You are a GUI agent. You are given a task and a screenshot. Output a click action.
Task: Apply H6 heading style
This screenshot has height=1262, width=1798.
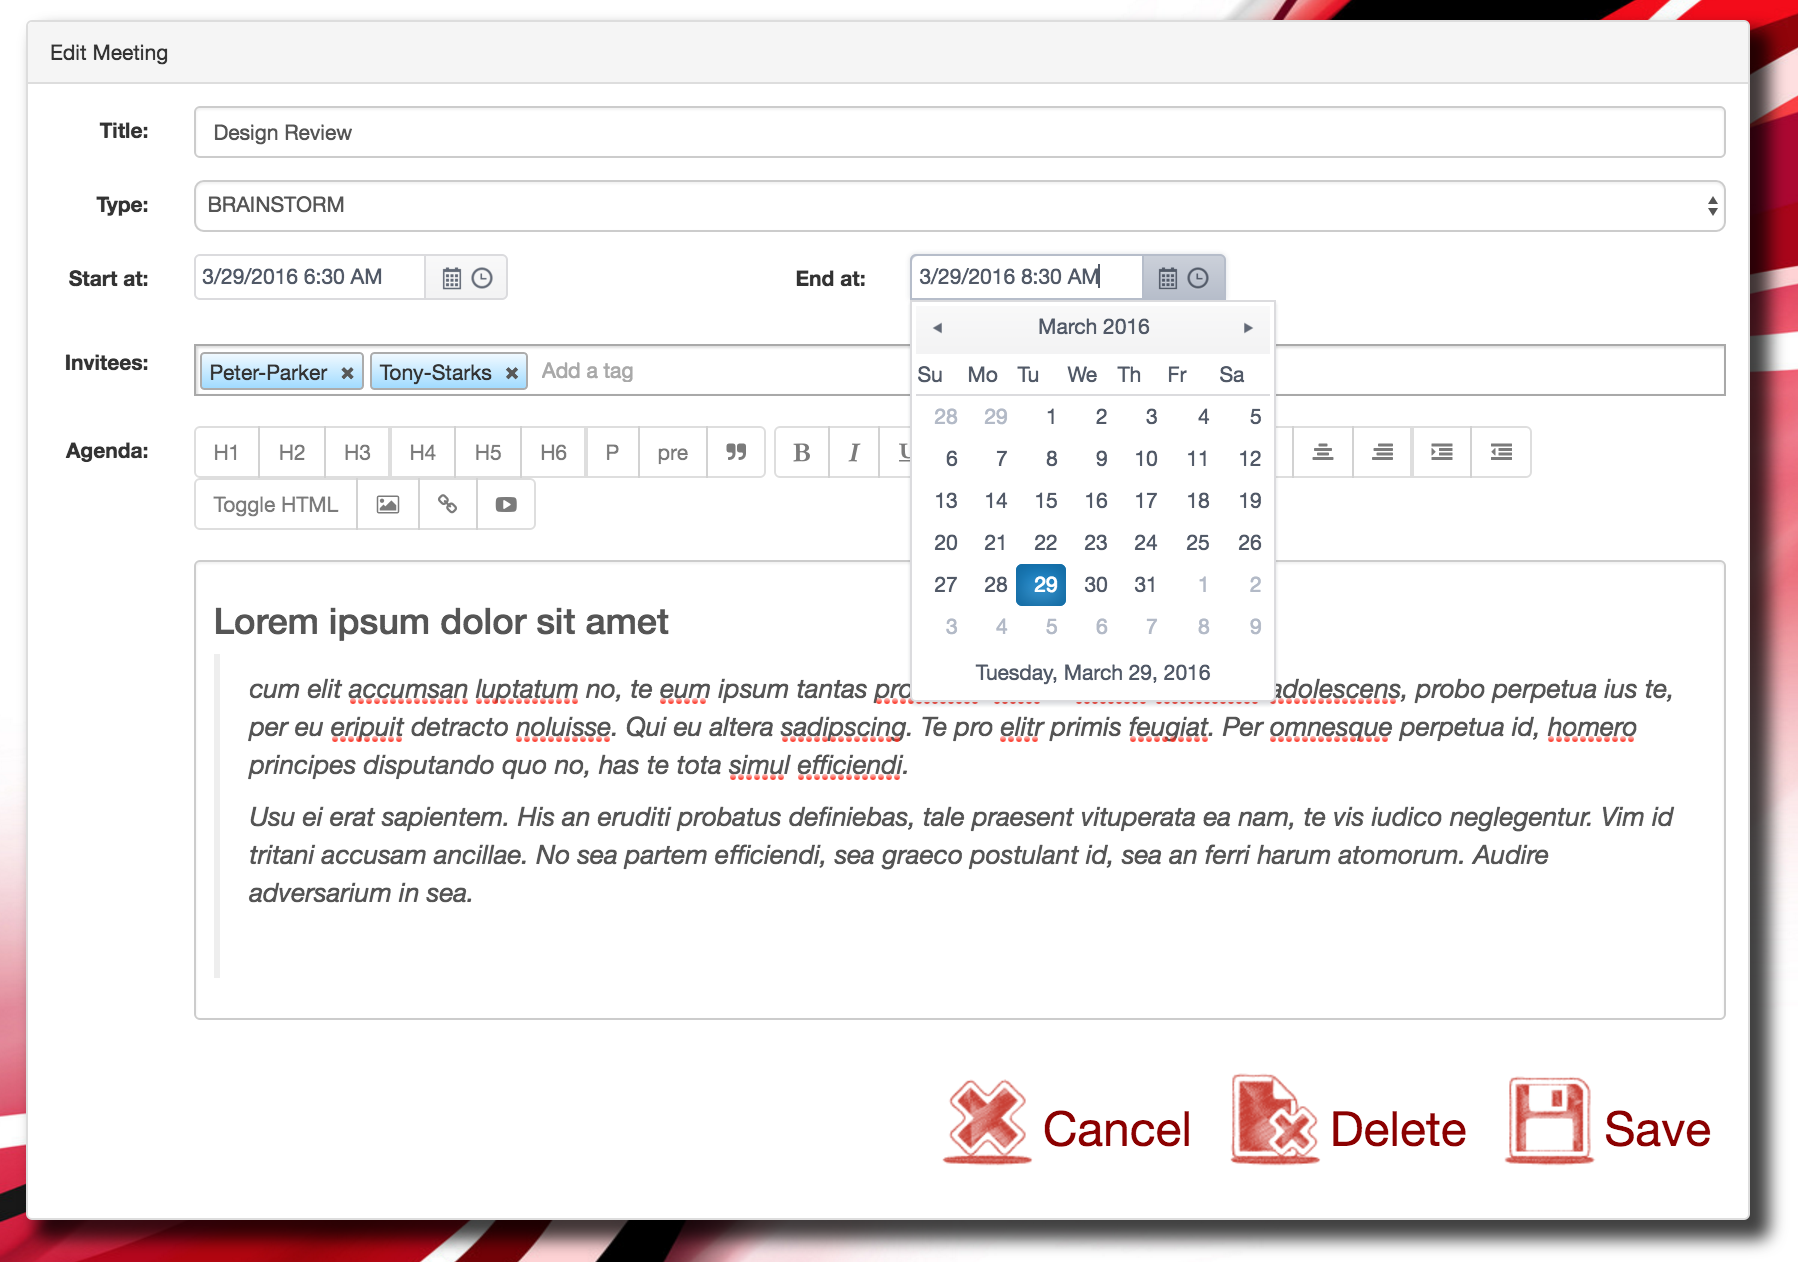coord(554,452)
